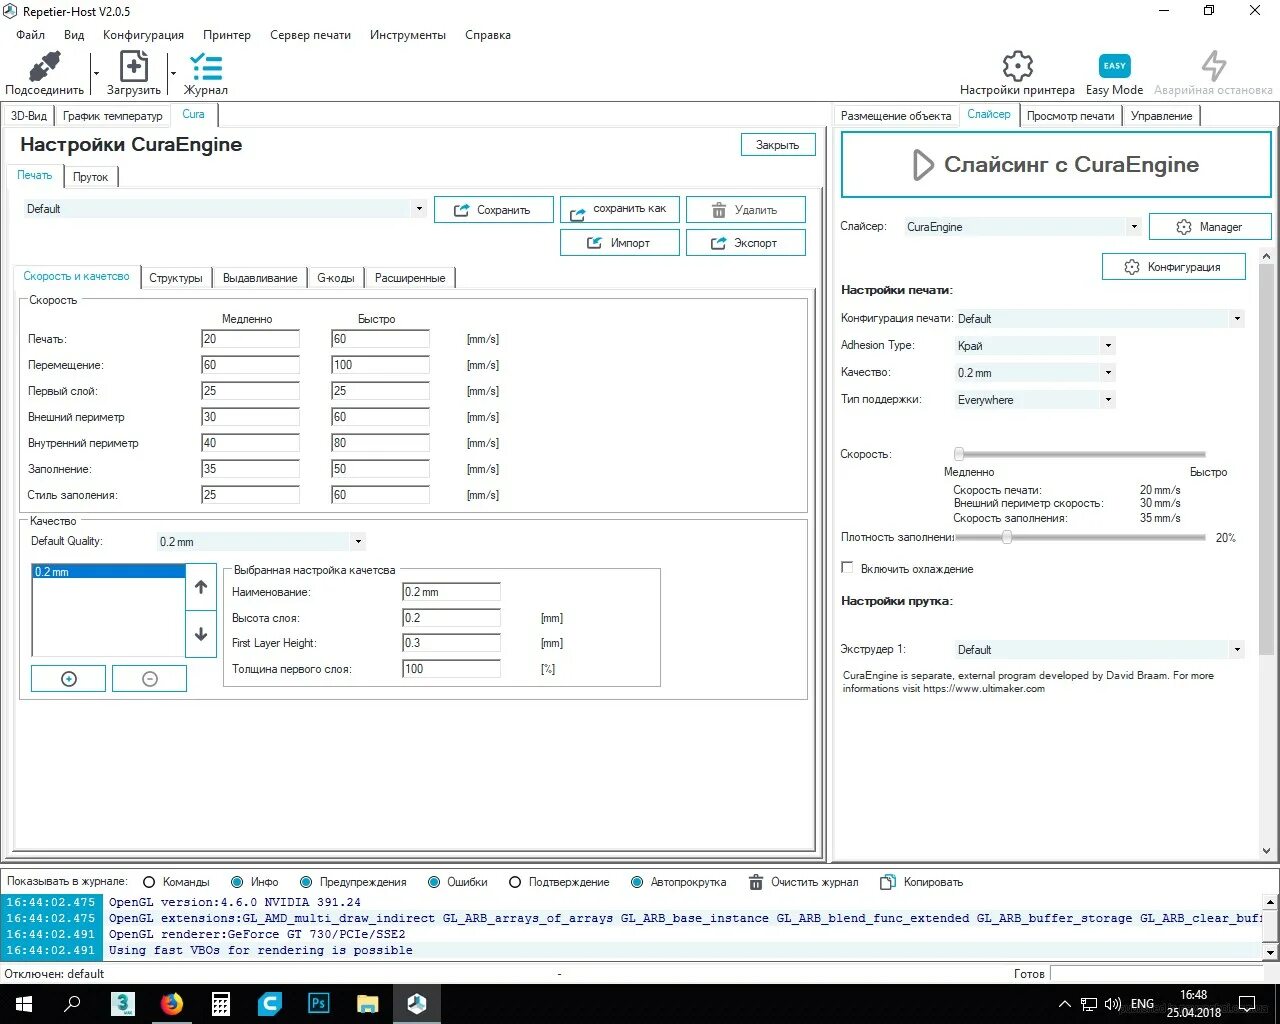Click the Repetier-Host taskbar icon
The height and width of the screenshot is (1024, 1280).
coord(417,1003)
